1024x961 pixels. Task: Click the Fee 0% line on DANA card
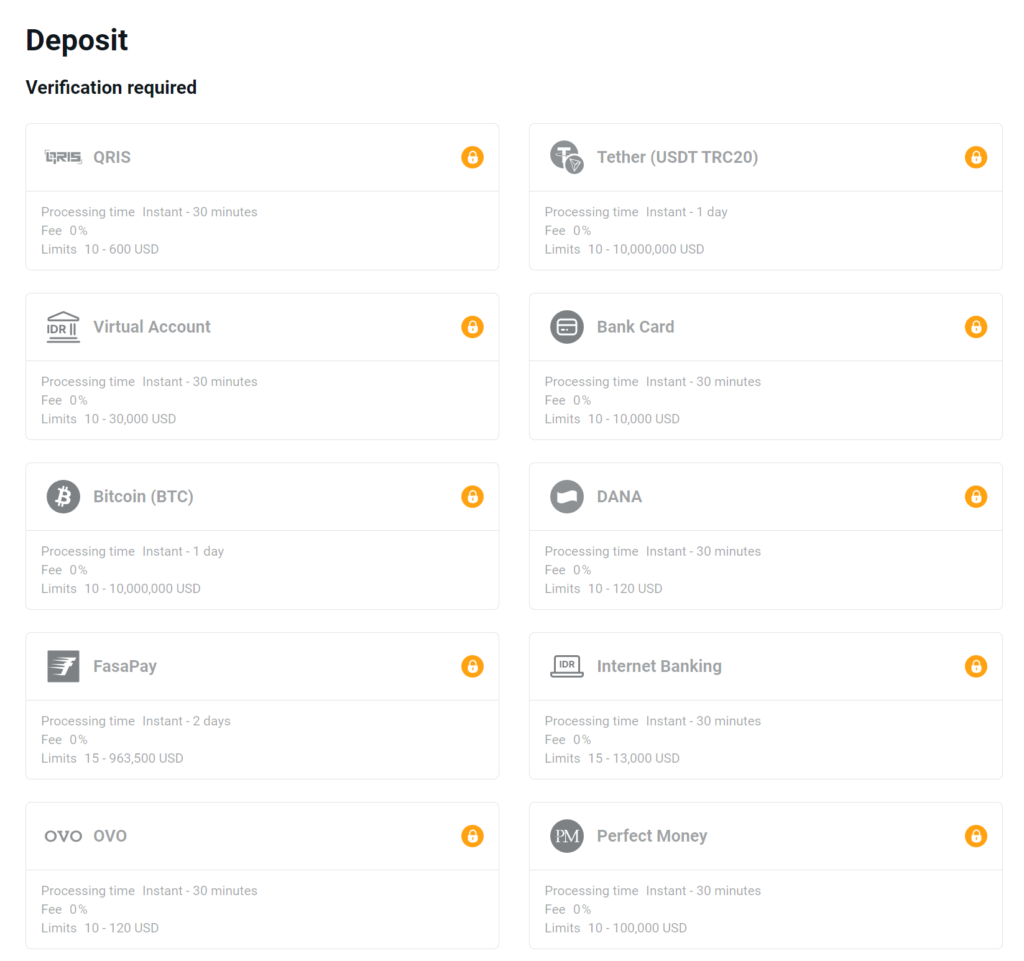point(568,570)
